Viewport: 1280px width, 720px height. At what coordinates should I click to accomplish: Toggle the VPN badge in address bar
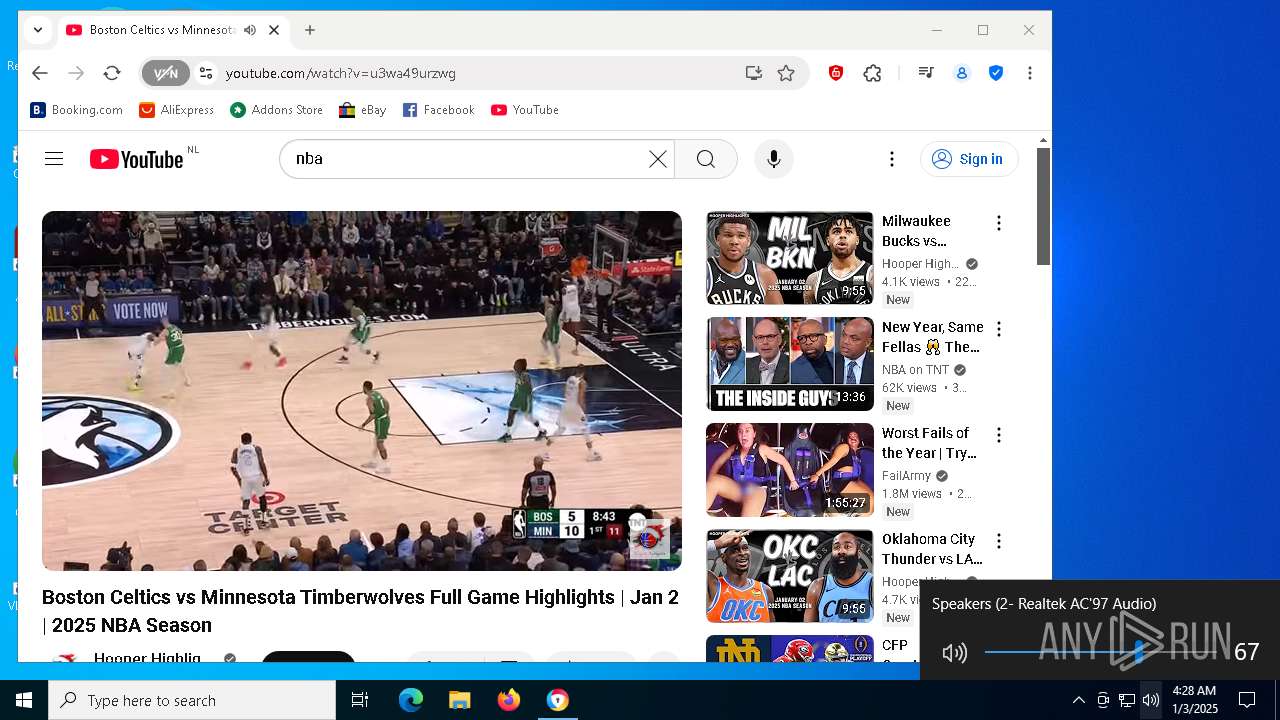click(x=166, y=73)
